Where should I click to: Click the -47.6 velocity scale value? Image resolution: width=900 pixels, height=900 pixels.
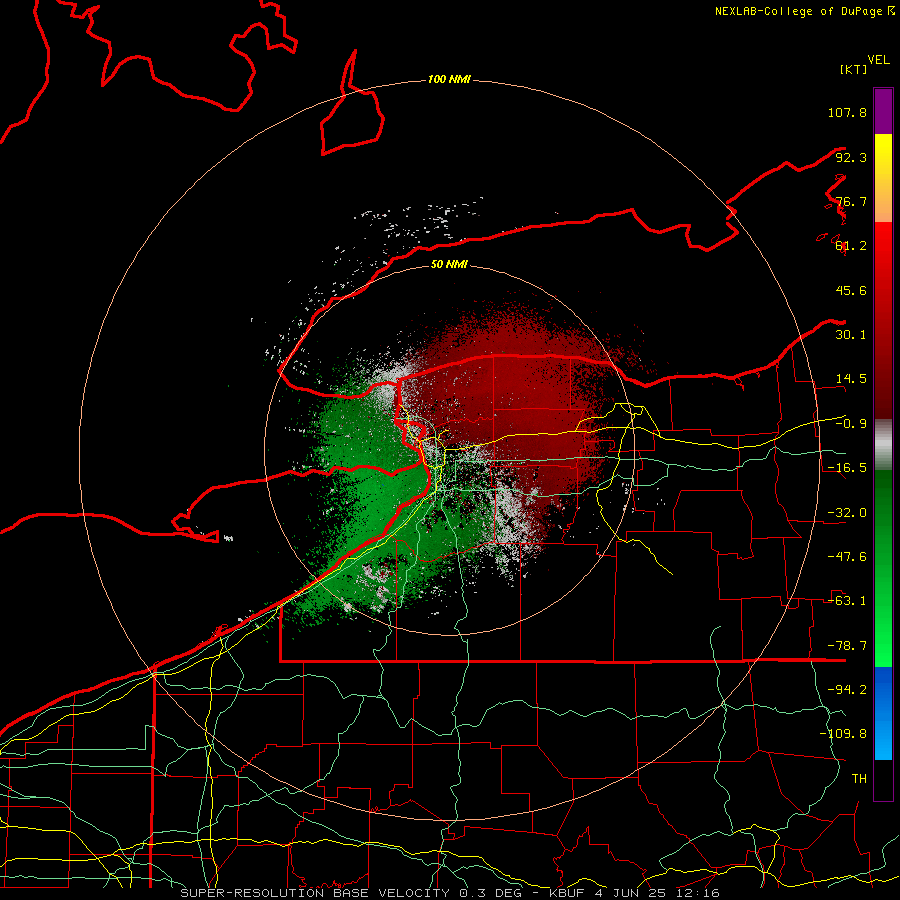(847, 557)
